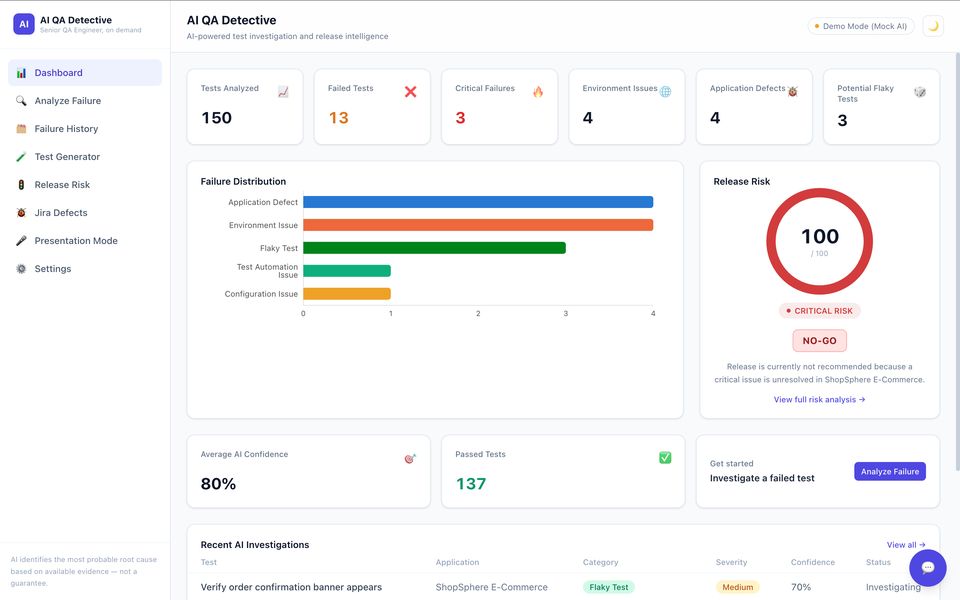Screen dimensions: 960x600
Task: Click the green Flaky Test bar
Action: [434, 248]
